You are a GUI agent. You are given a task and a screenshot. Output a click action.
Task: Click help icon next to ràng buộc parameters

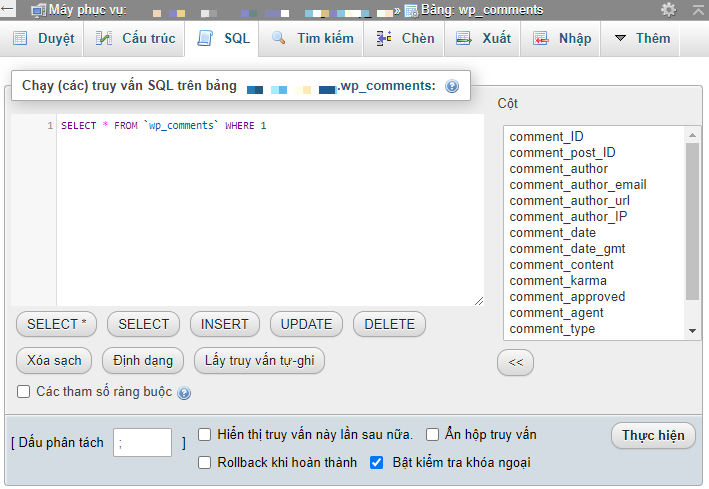184,393
